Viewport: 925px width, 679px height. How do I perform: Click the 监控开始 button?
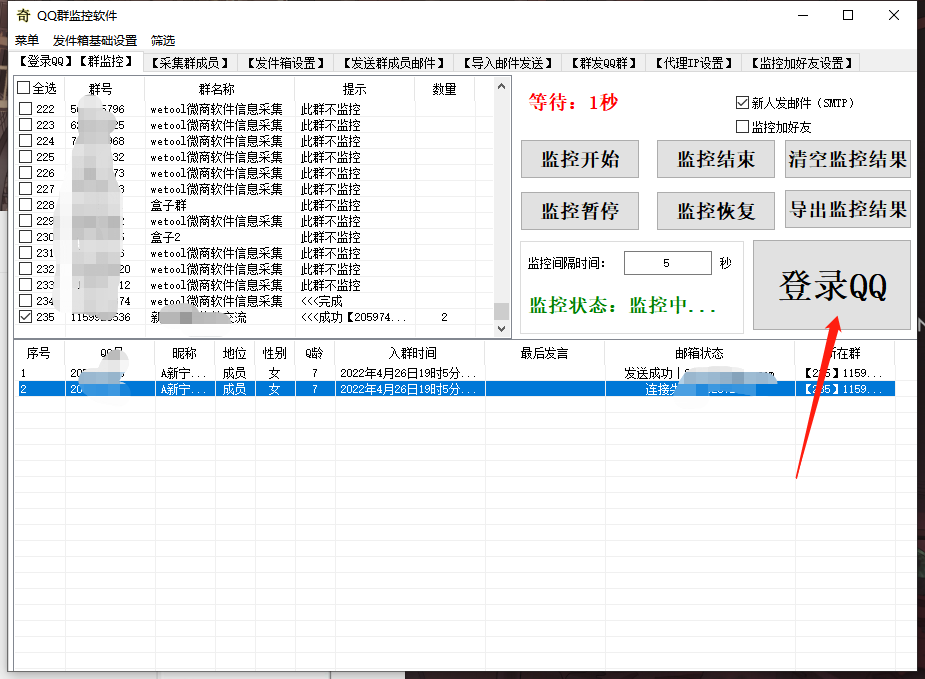point(580,159)
